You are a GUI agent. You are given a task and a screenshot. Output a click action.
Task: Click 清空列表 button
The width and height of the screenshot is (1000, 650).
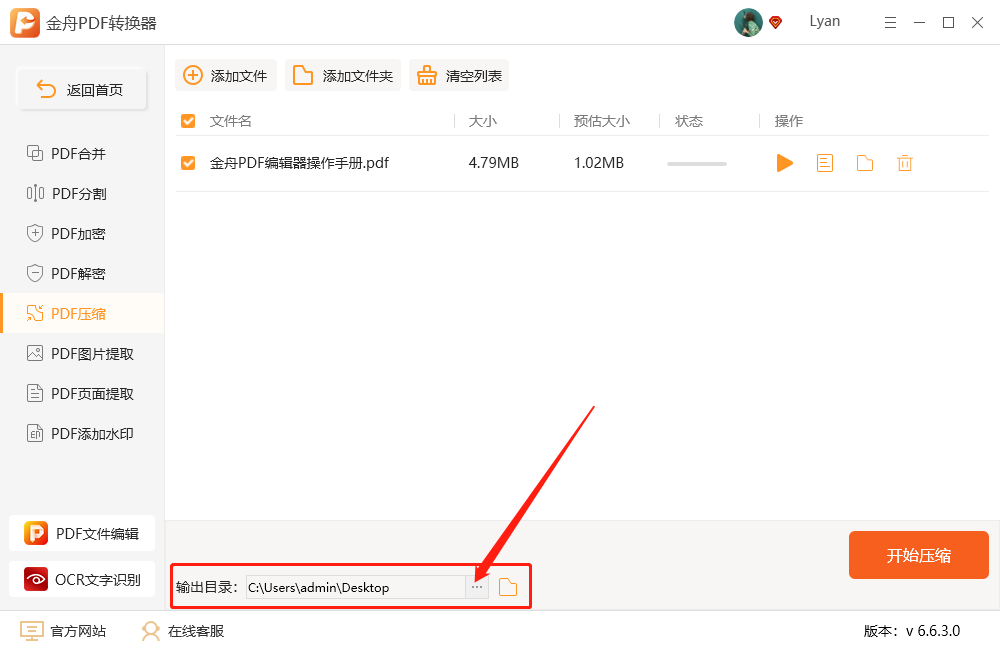pyautogui.click(x=459, y=75)
